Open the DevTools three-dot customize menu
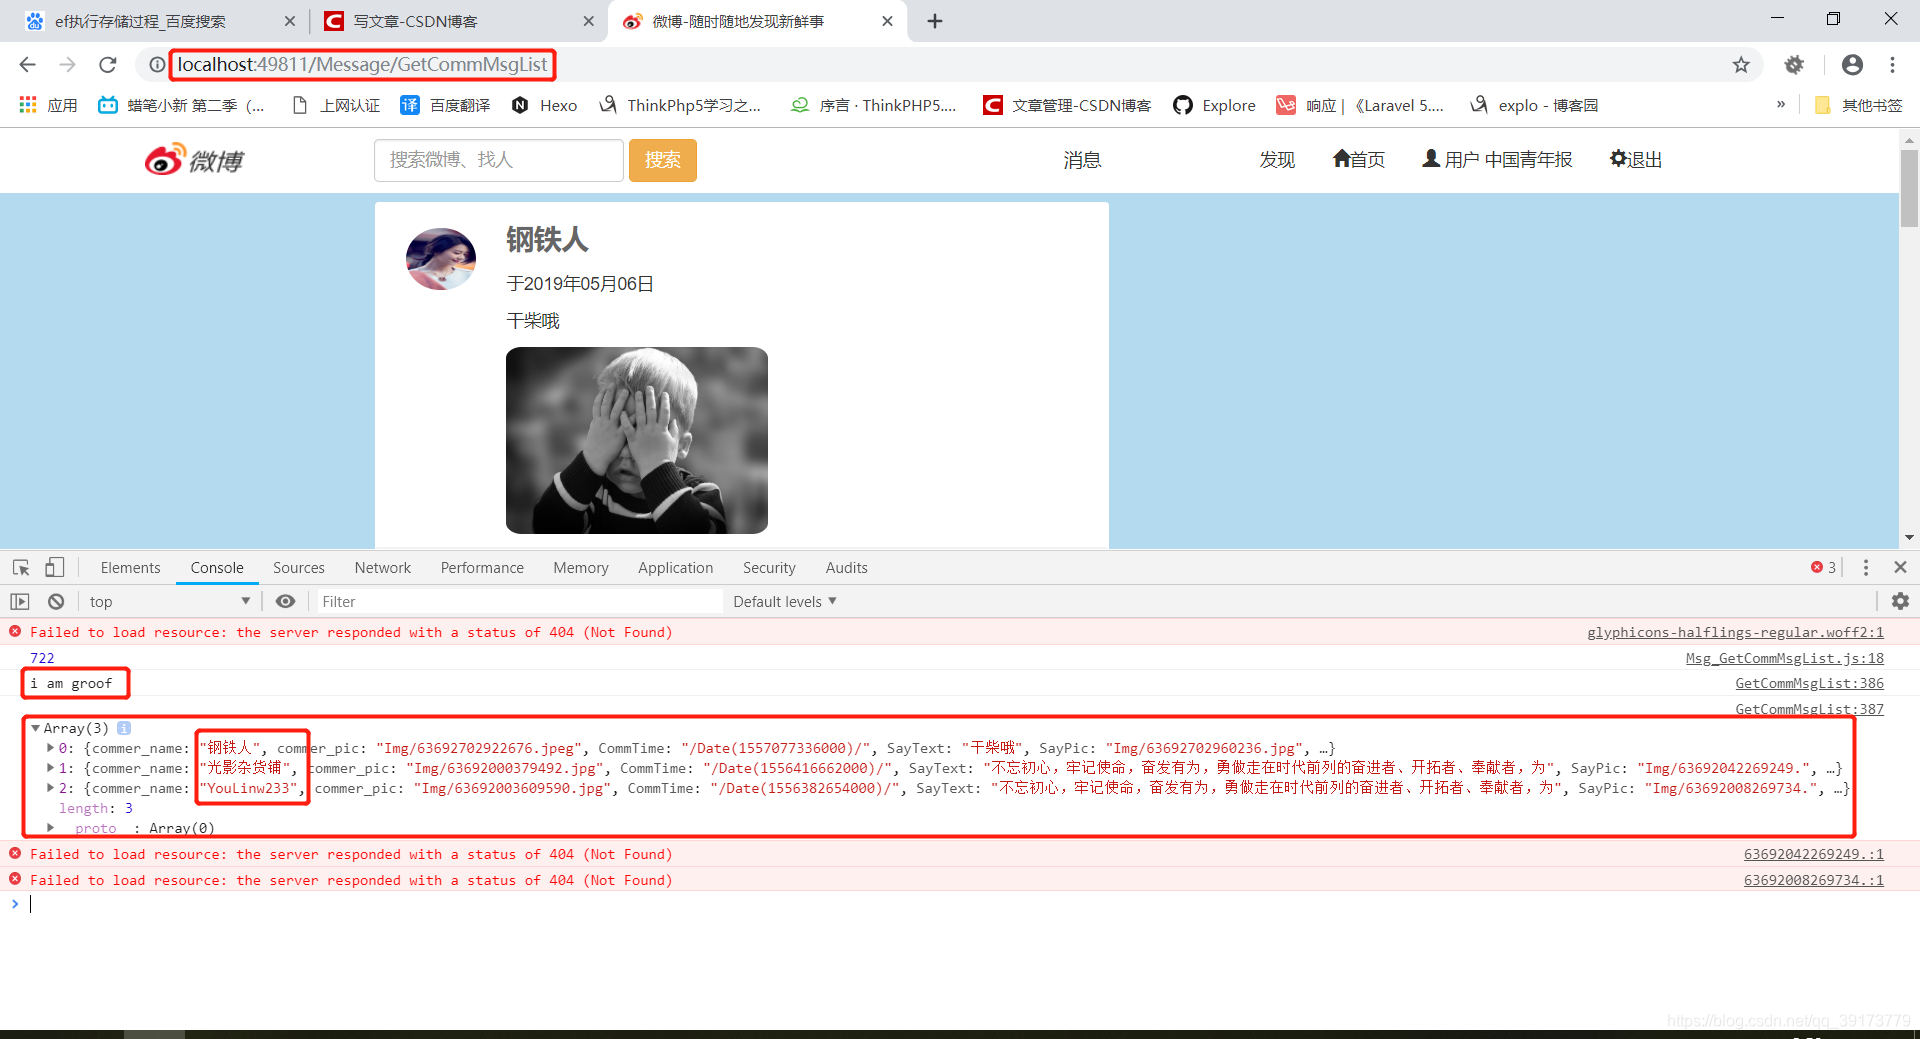1920x1039 pixels. click(x=1865, y=567)
